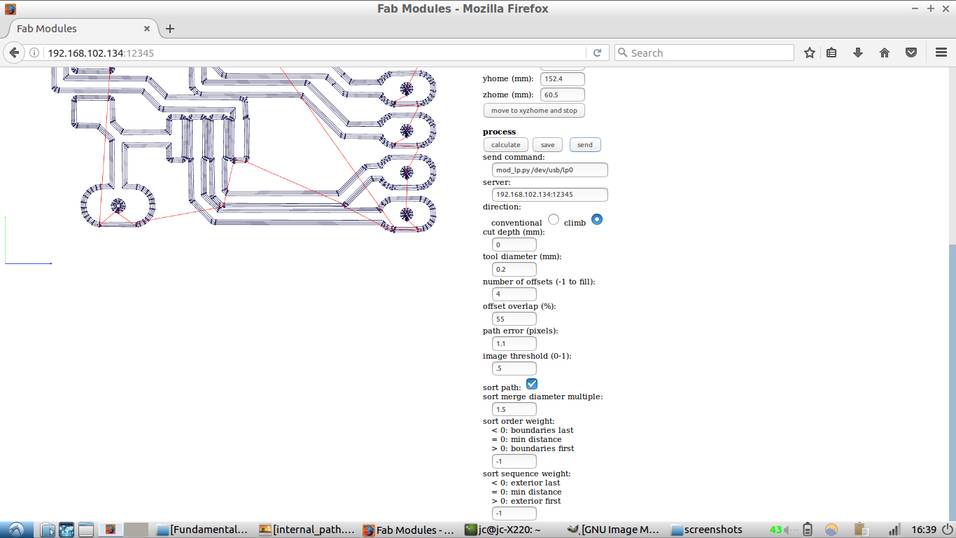Click the sort sequence weight field
Screen dimensions: 956x538
[514, 513]
